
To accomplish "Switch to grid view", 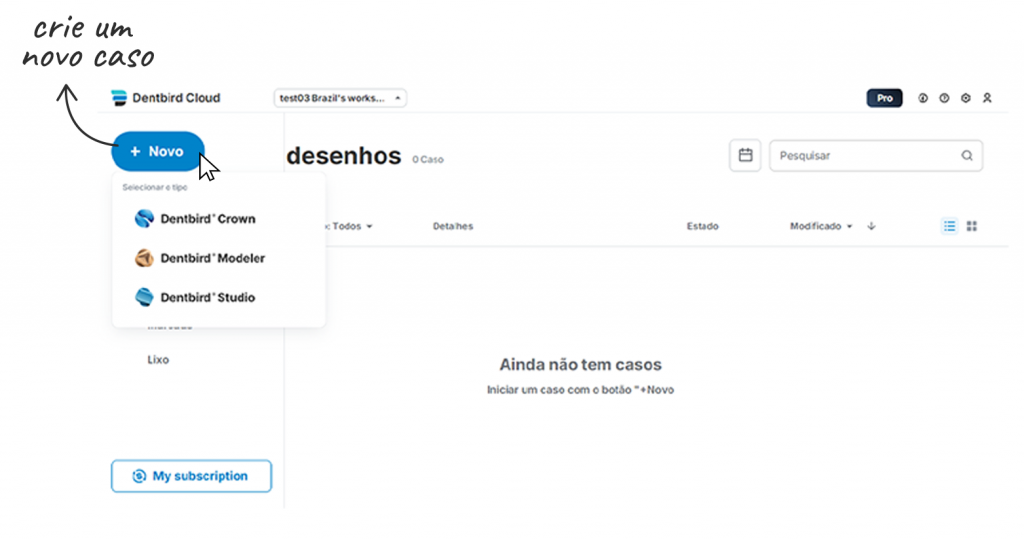I will pos(972,226).
